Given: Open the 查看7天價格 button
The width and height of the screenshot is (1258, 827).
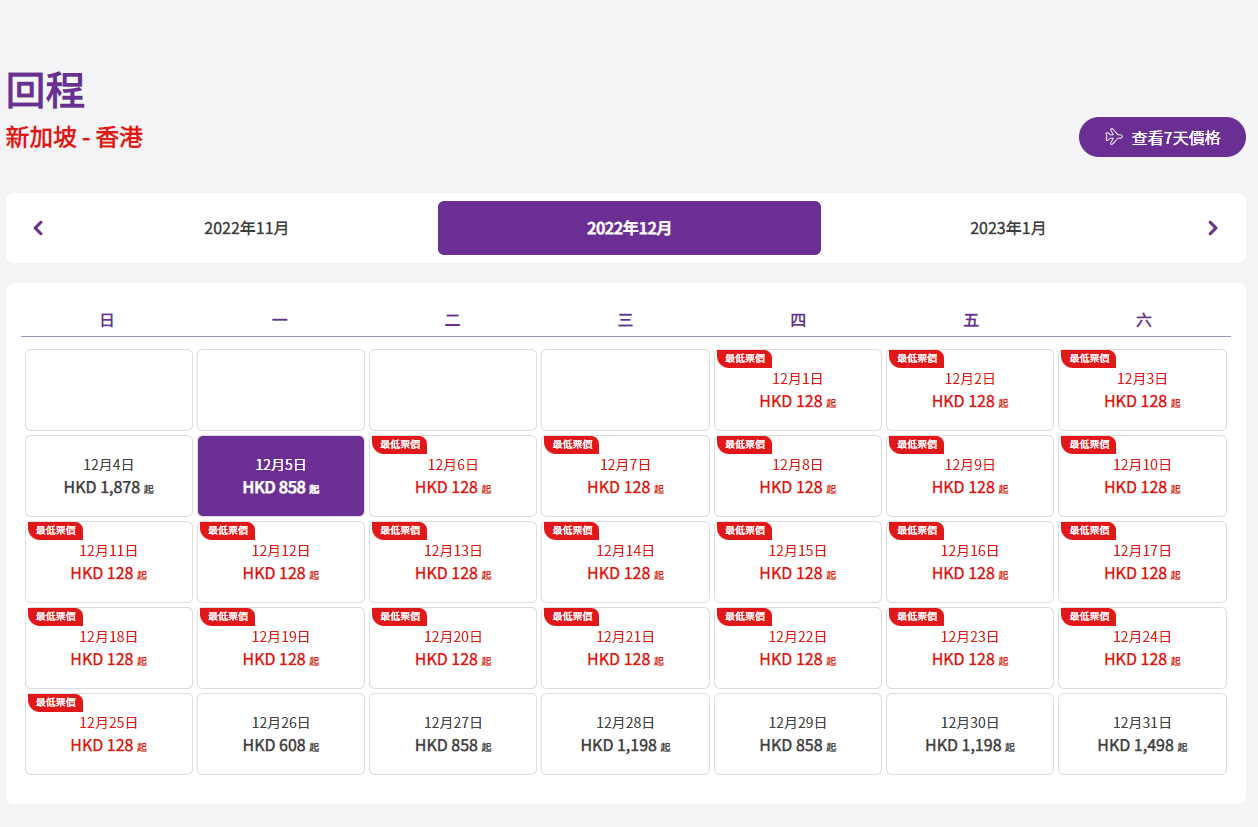Looking at the screenshot, I should (x=1162, y=138).
